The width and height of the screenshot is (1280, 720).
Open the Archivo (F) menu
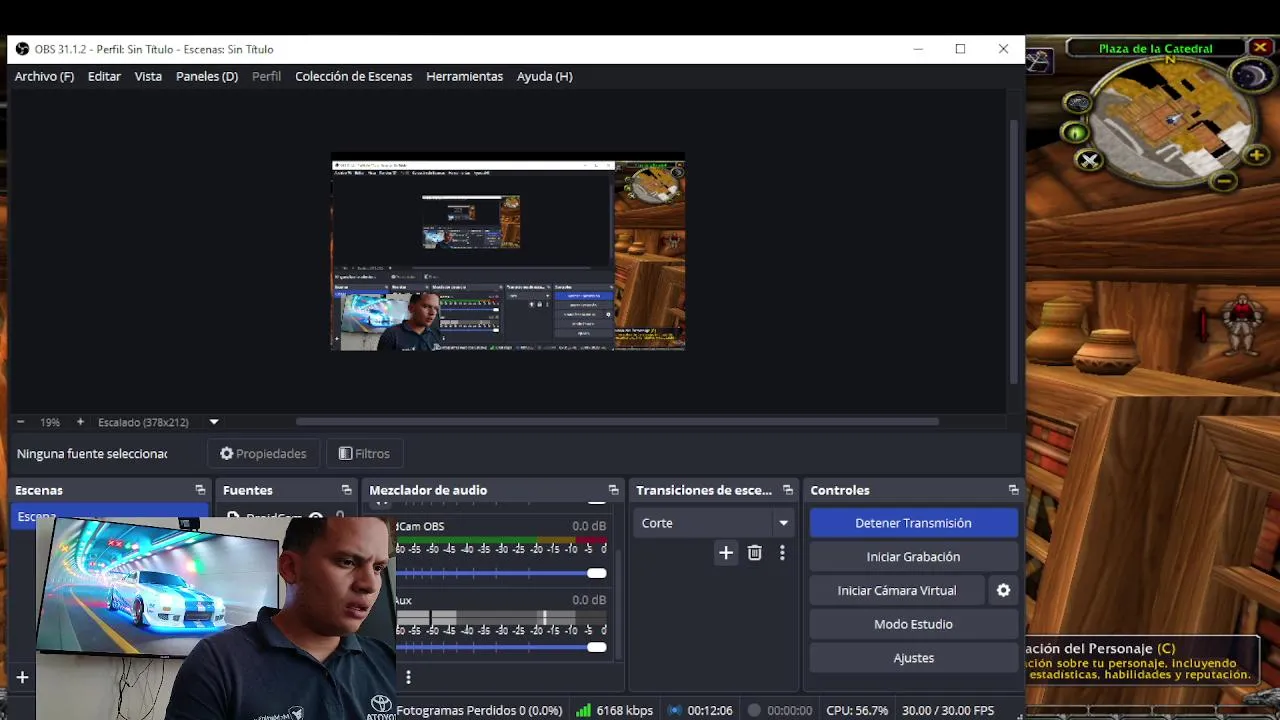pos(44,76)
